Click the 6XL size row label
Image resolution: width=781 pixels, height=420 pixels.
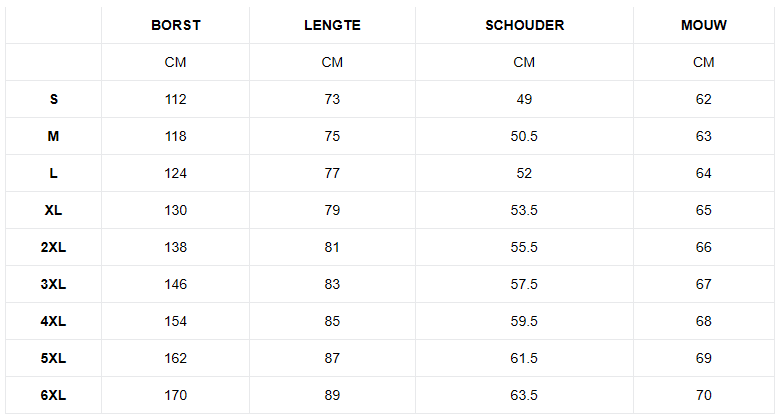(x=53, y=395)
